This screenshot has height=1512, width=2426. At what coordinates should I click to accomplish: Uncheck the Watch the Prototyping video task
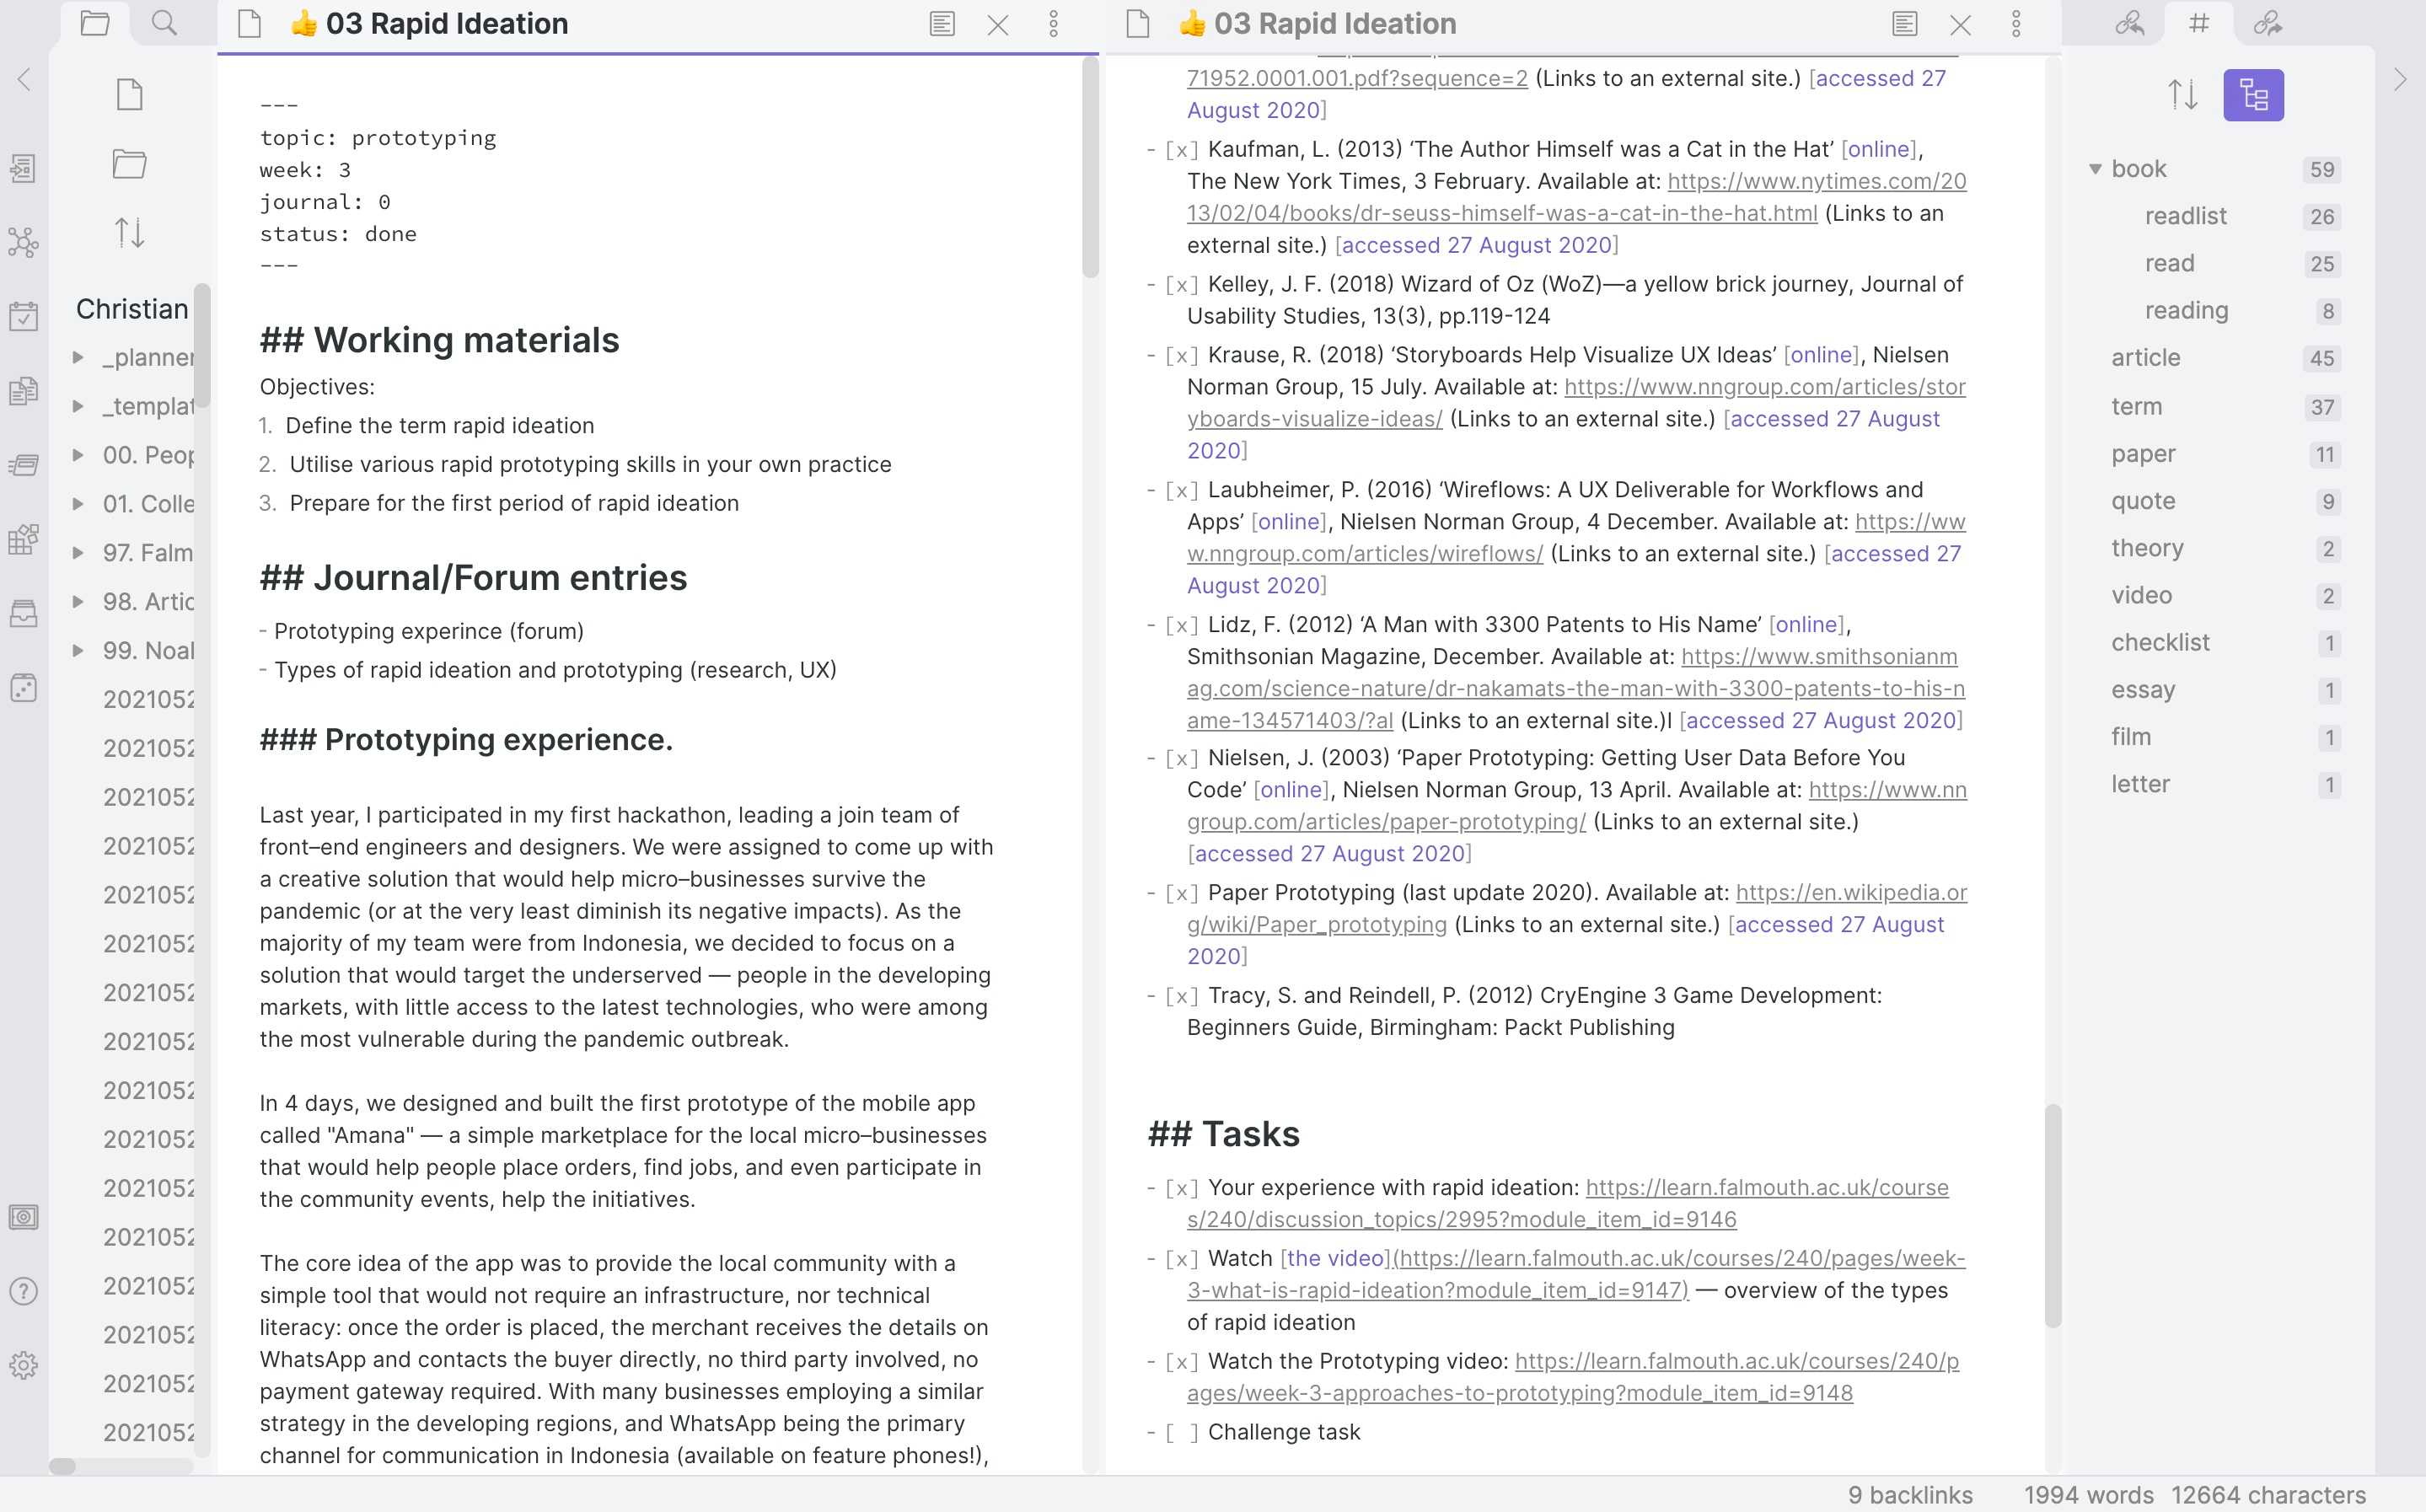click(1181, 1361)
